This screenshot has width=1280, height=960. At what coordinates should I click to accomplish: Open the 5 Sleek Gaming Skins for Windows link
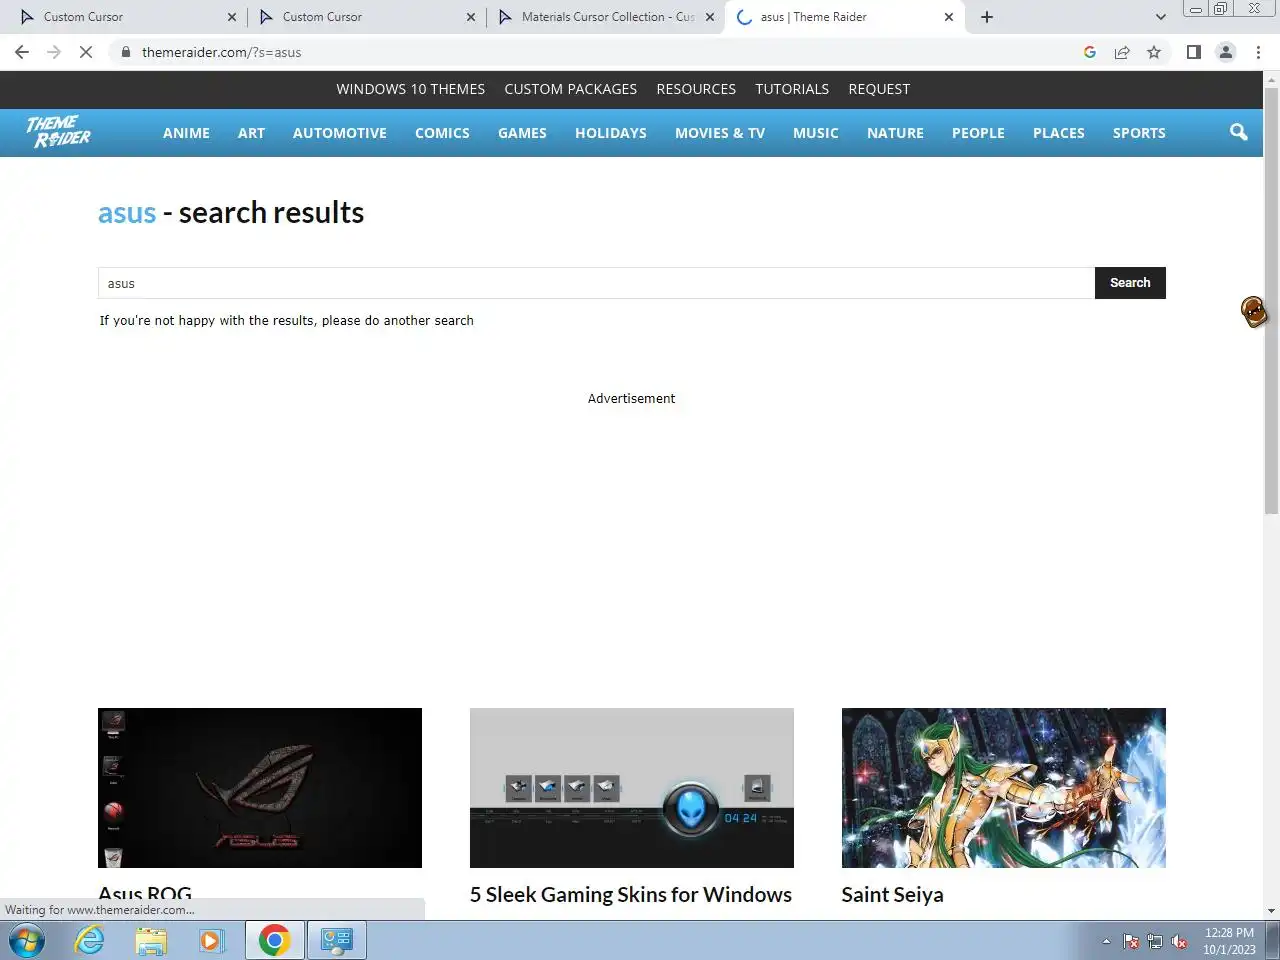(x=631, y=895)
